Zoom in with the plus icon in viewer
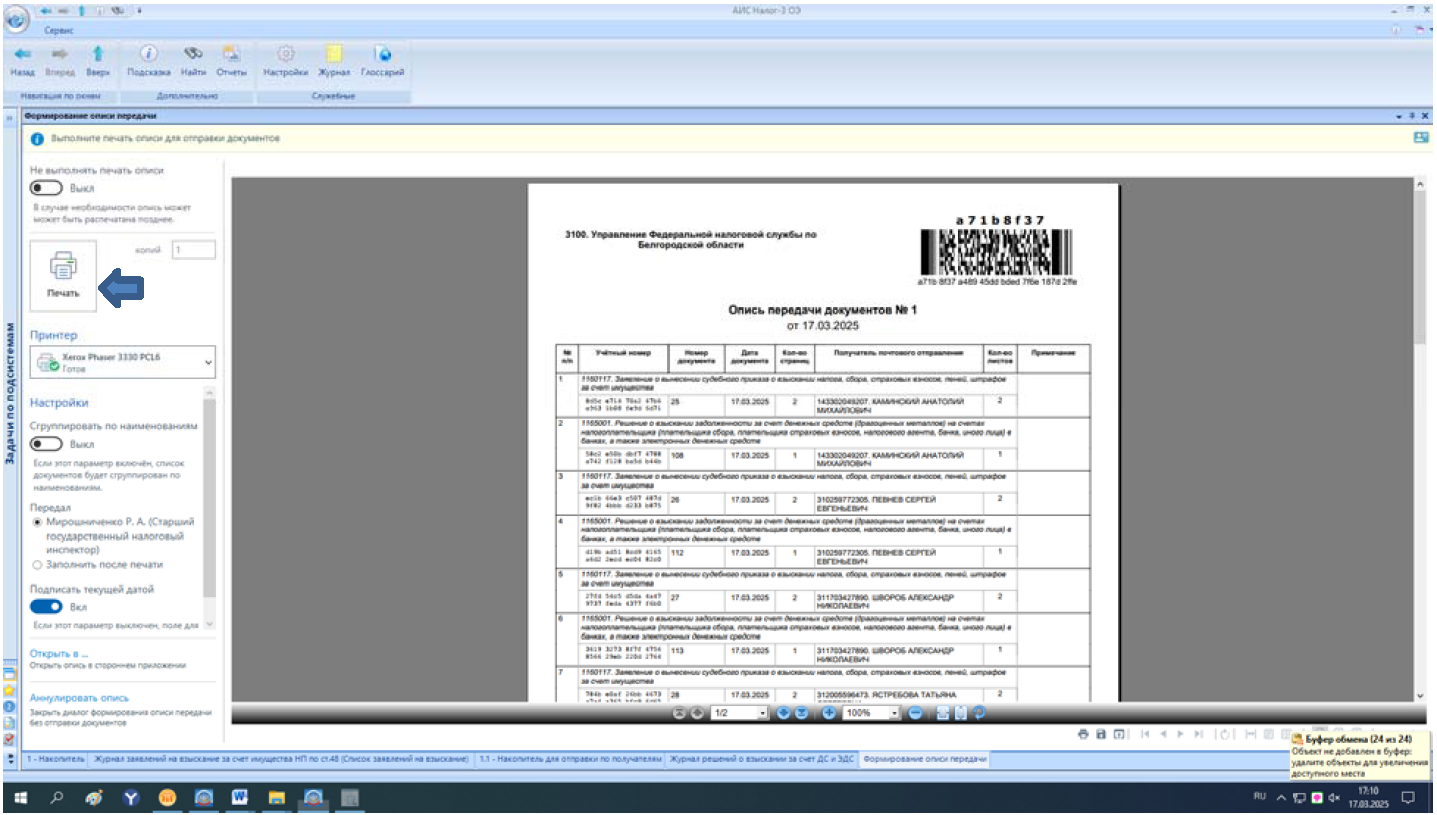The height and width of the screenshot is (815, 1437). click(x=829, y=713)
